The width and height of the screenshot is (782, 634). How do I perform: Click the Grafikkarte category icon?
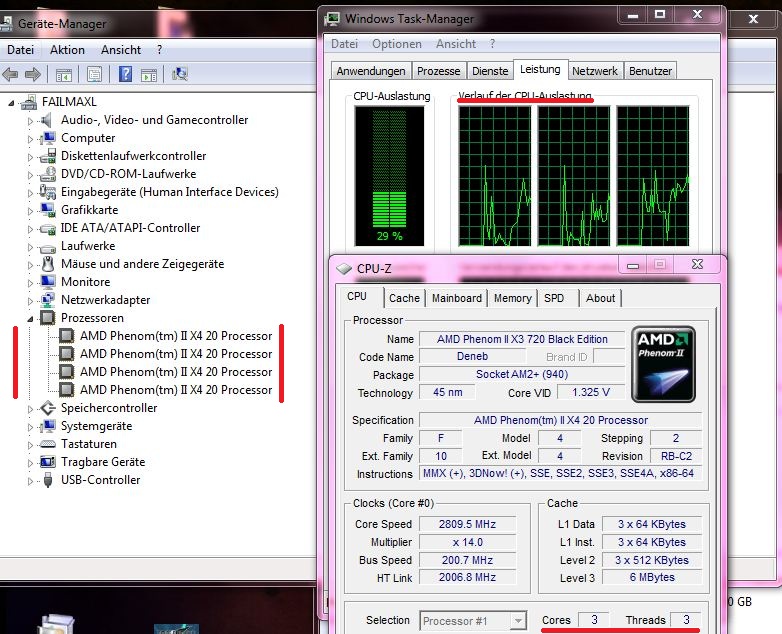coord(47,210)
